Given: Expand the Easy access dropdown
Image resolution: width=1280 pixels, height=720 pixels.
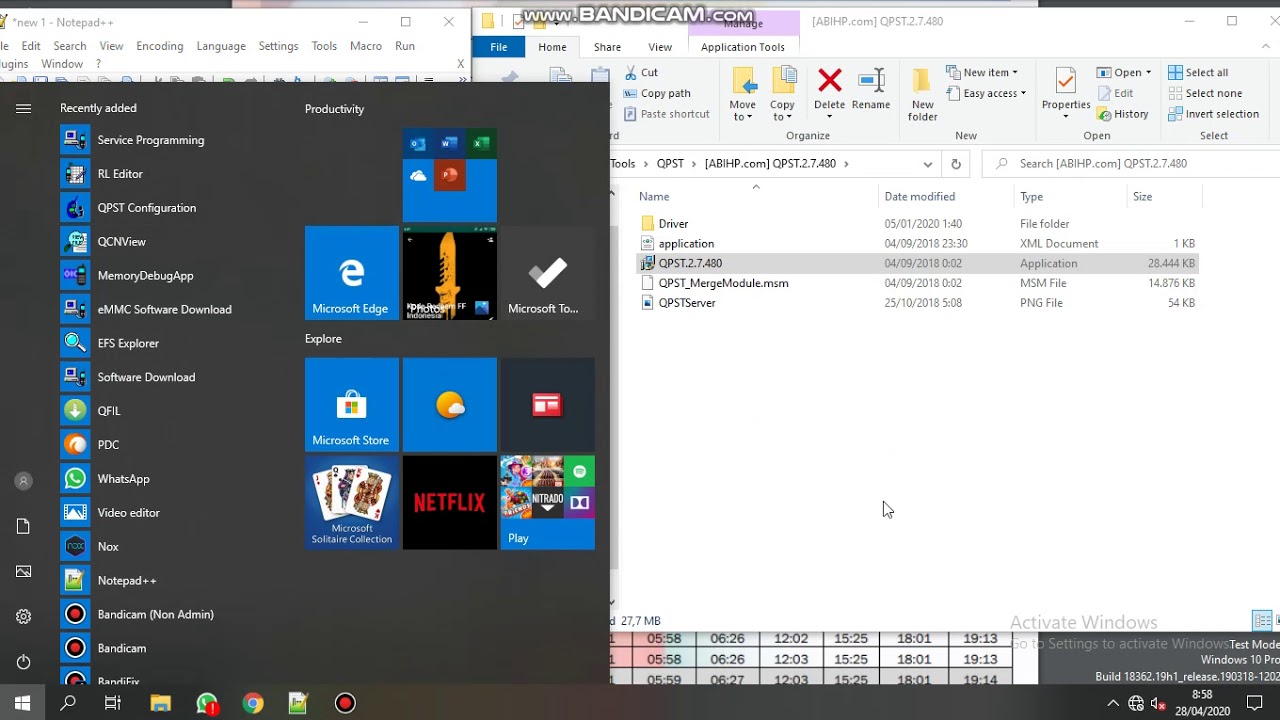Looking at the screenshot, I should [986, 93].
